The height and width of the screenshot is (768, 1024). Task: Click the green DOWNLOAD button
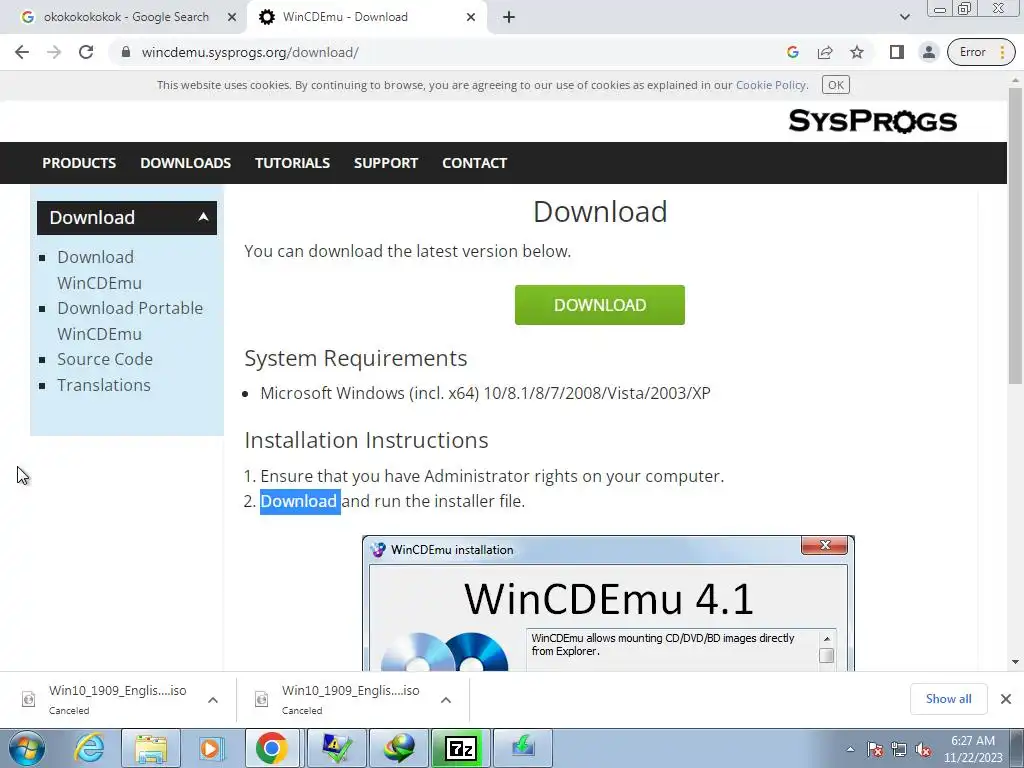pos(600,305)
